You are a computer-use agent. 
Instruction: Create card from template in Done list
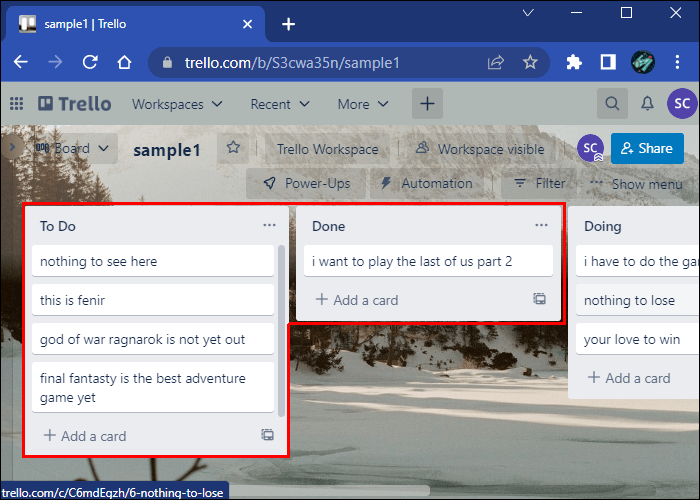[539, 299]
